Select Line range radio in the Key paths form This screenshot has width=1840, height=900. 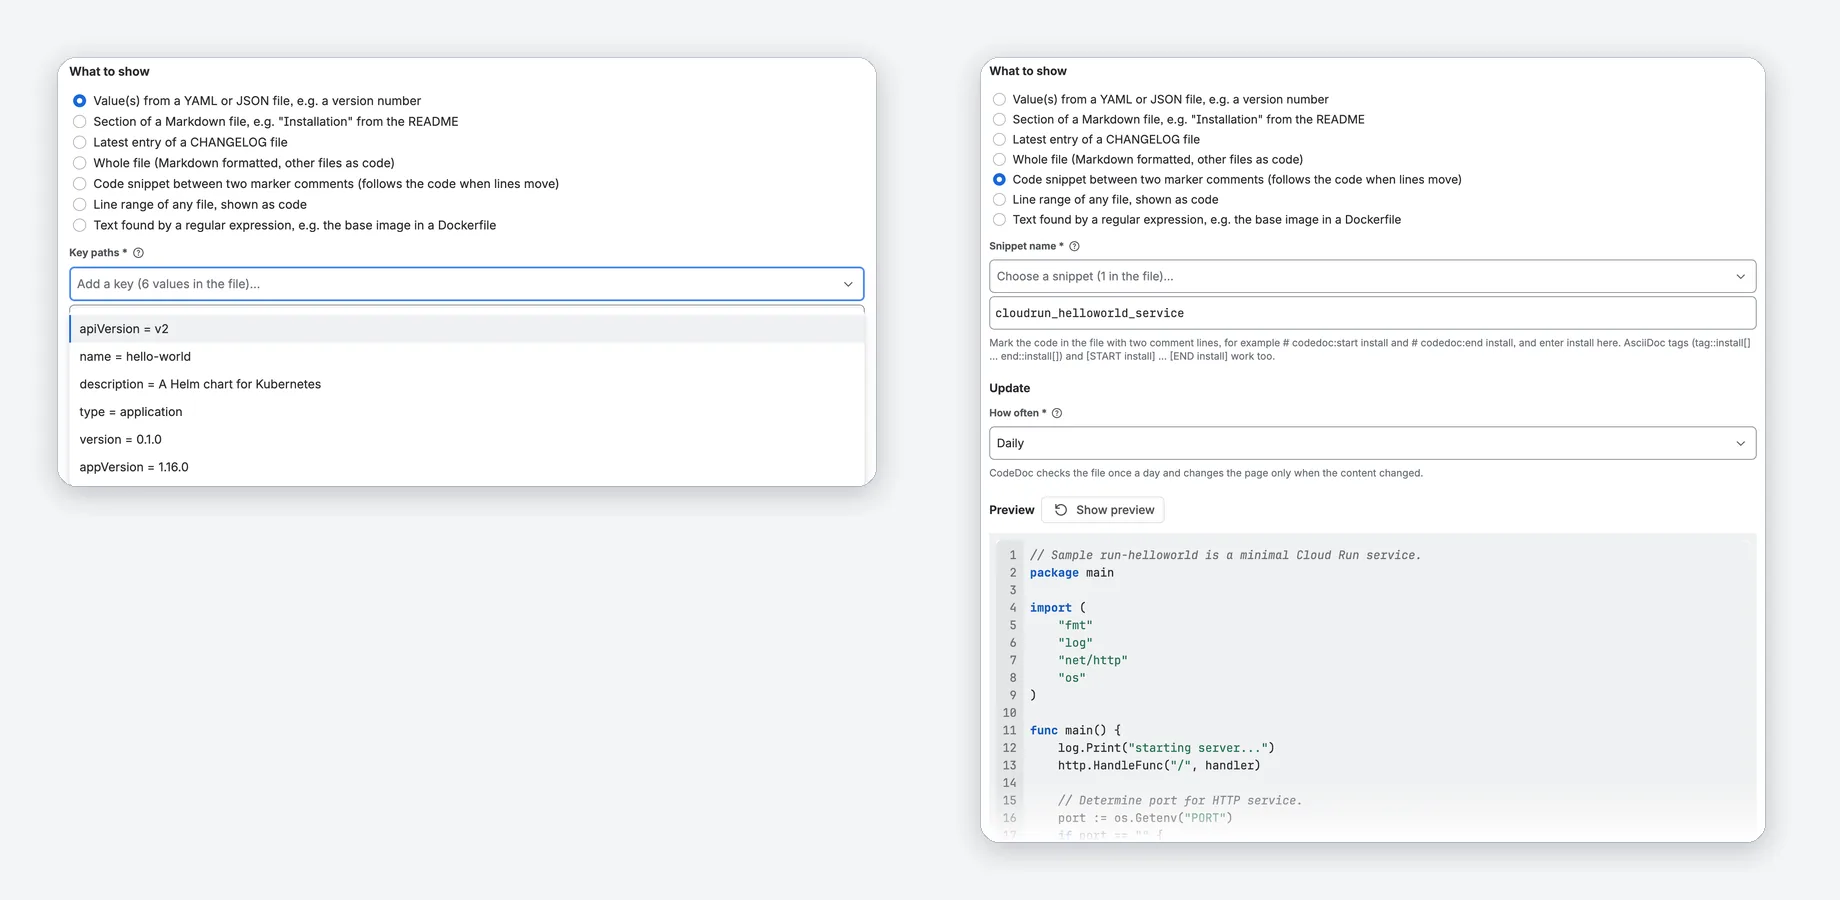pos(80,205)
